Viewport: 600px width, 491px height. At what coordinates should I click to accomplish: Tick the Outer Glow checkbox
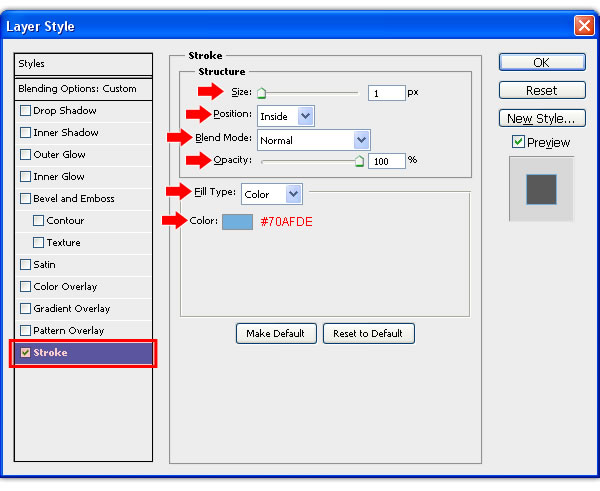coord(25,155)
